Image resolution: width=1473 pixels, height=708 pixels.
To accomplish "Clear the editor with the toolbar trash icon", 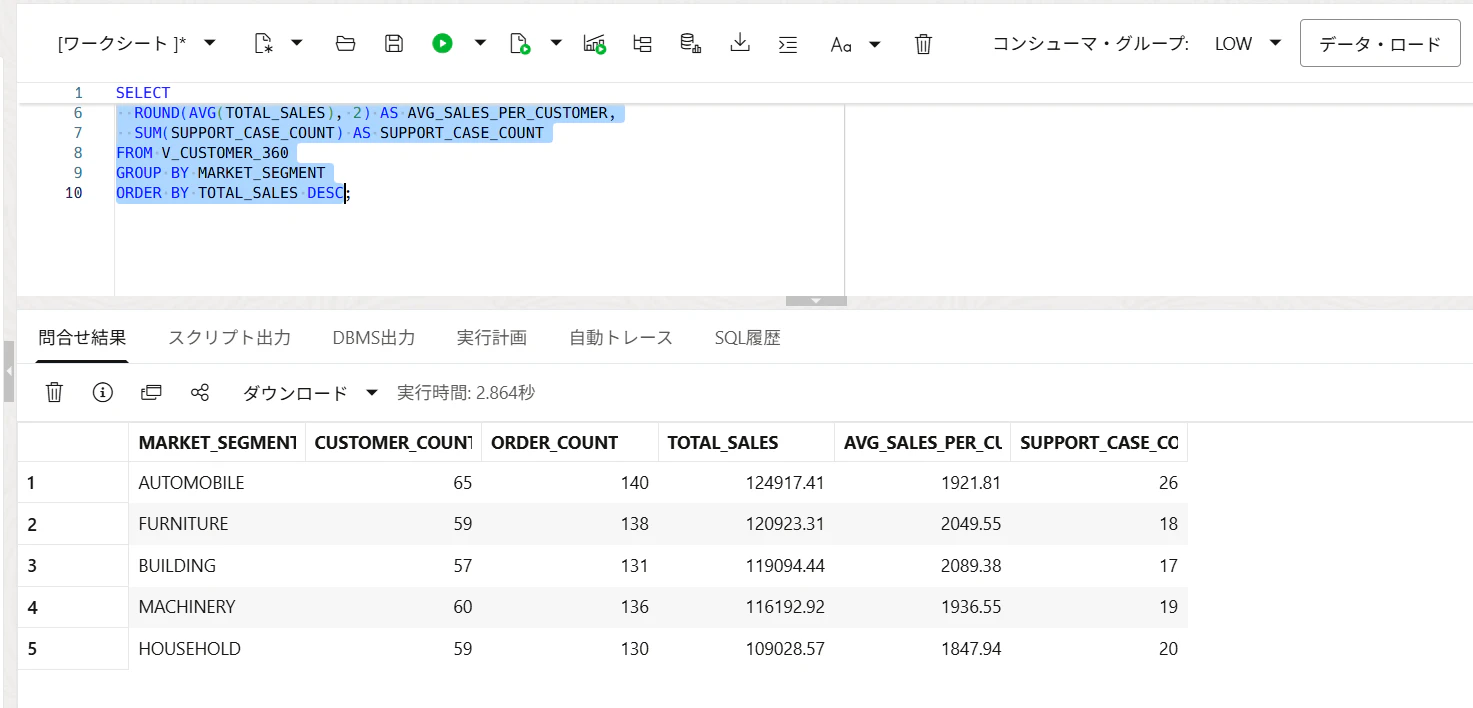I will pyautogui.click(x=924, y=43).
